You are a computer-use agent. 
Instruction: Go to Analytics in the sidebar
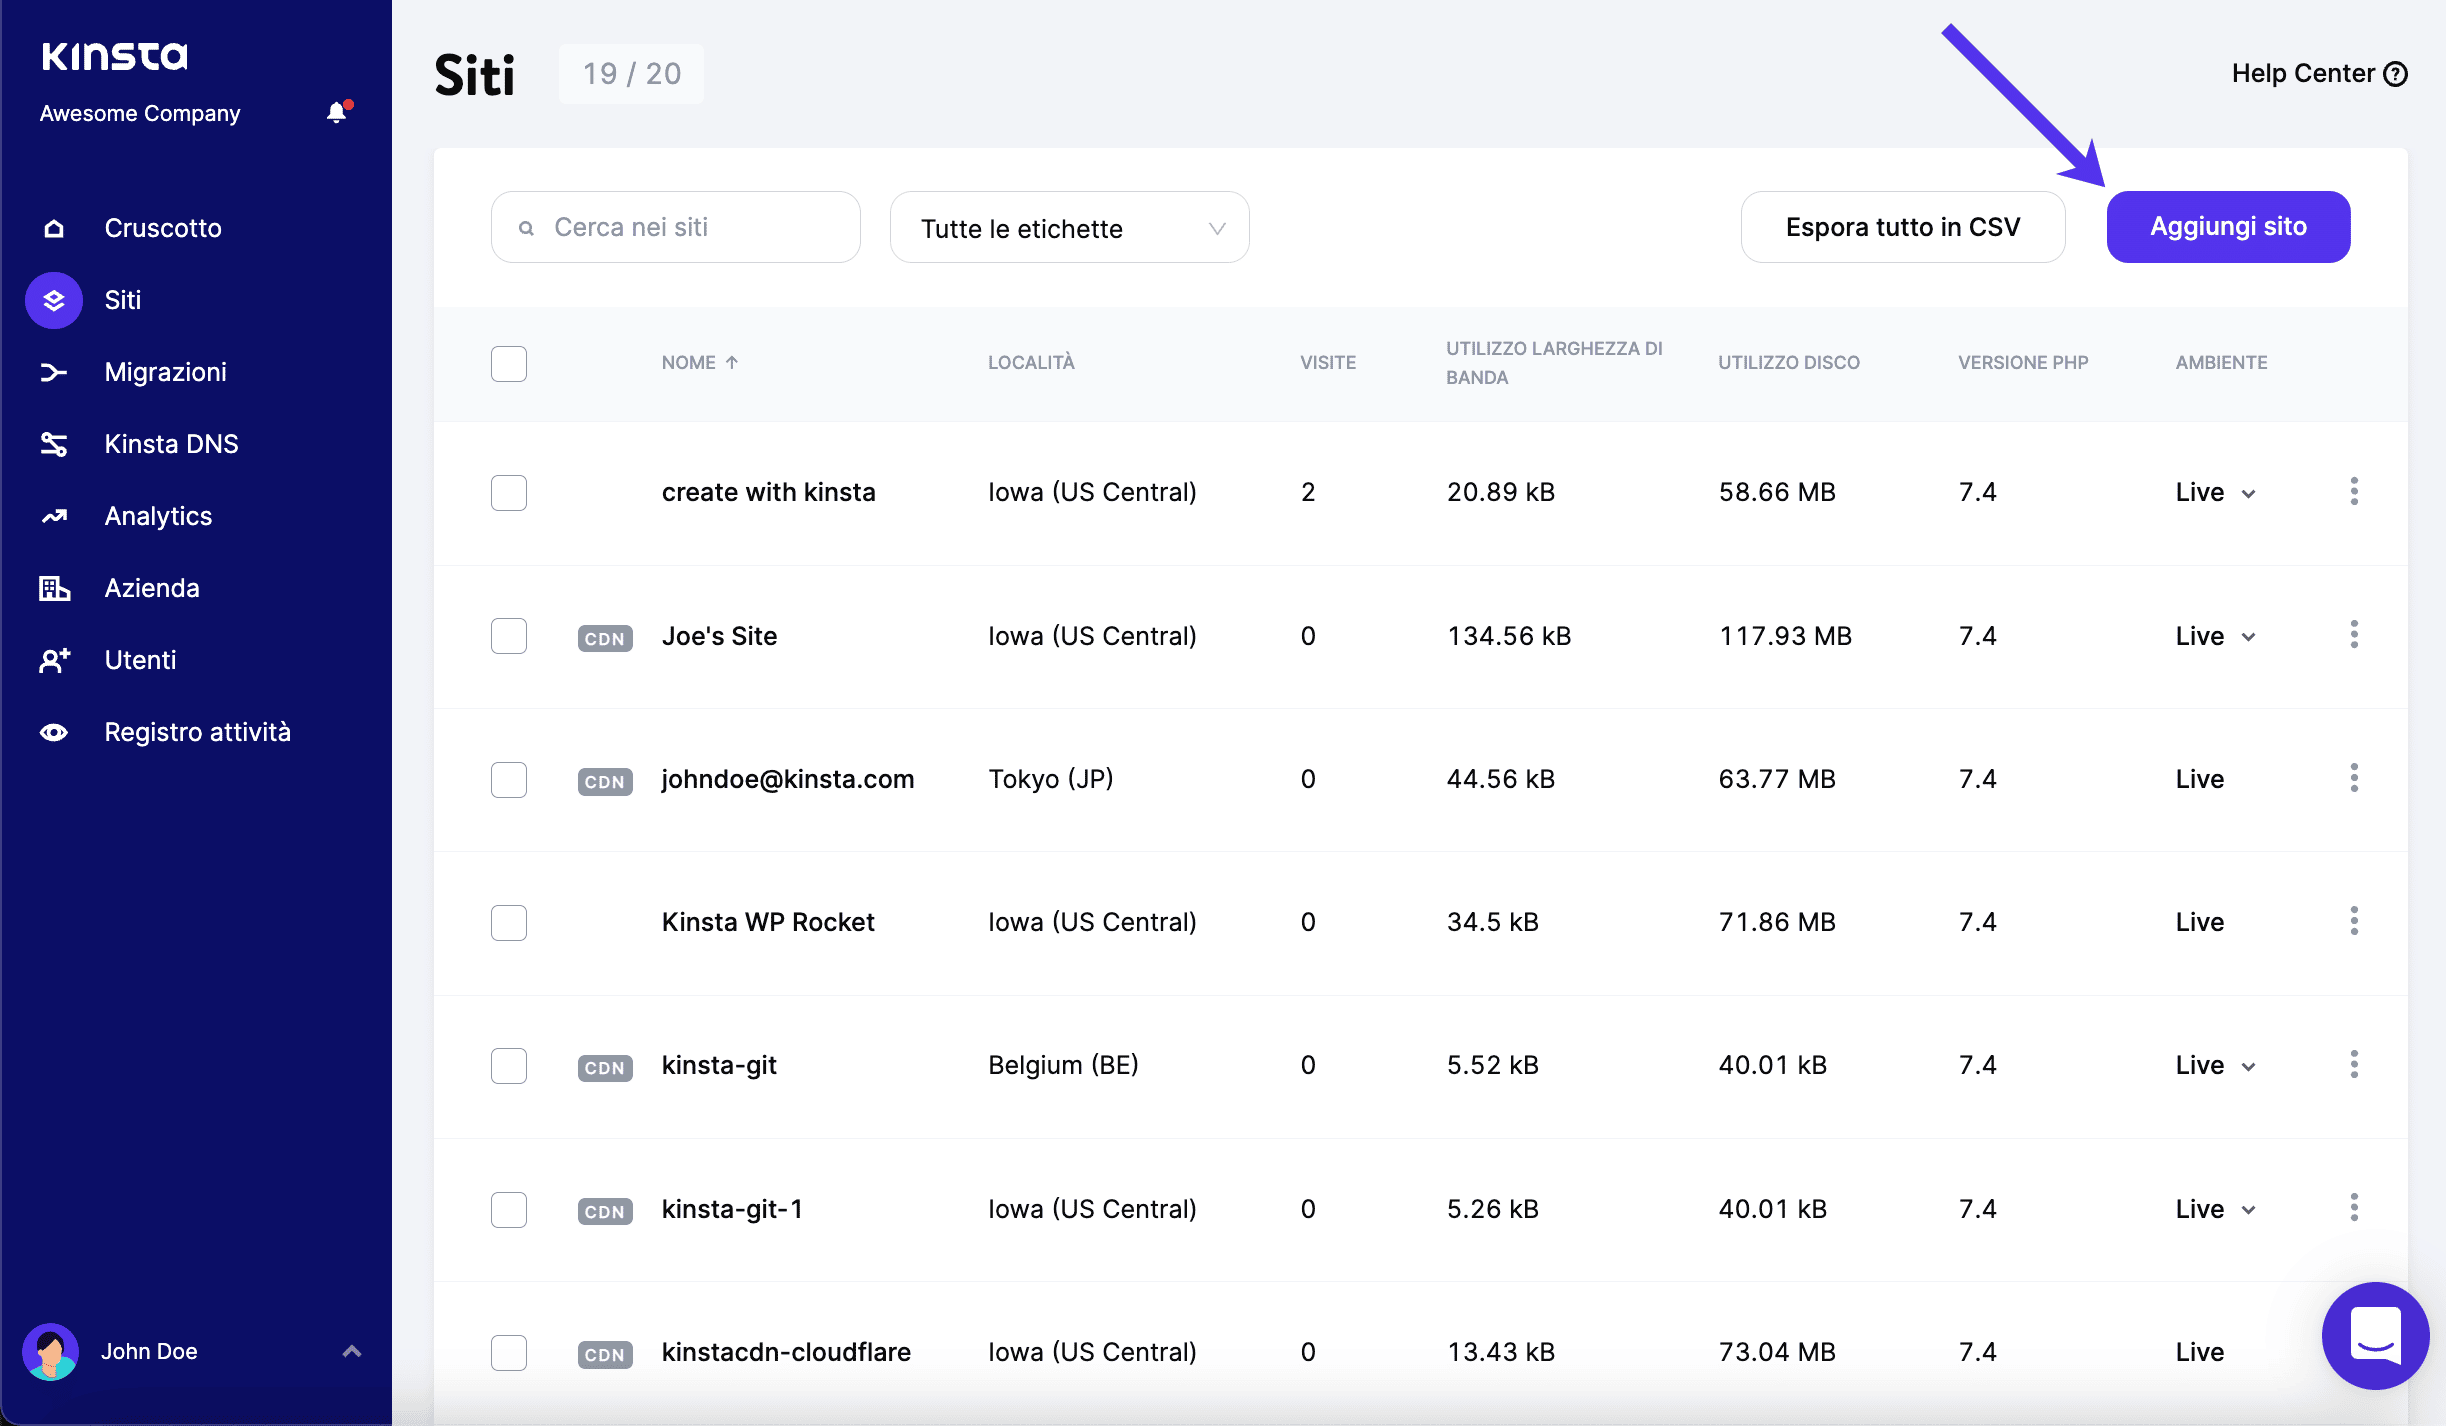158,516
